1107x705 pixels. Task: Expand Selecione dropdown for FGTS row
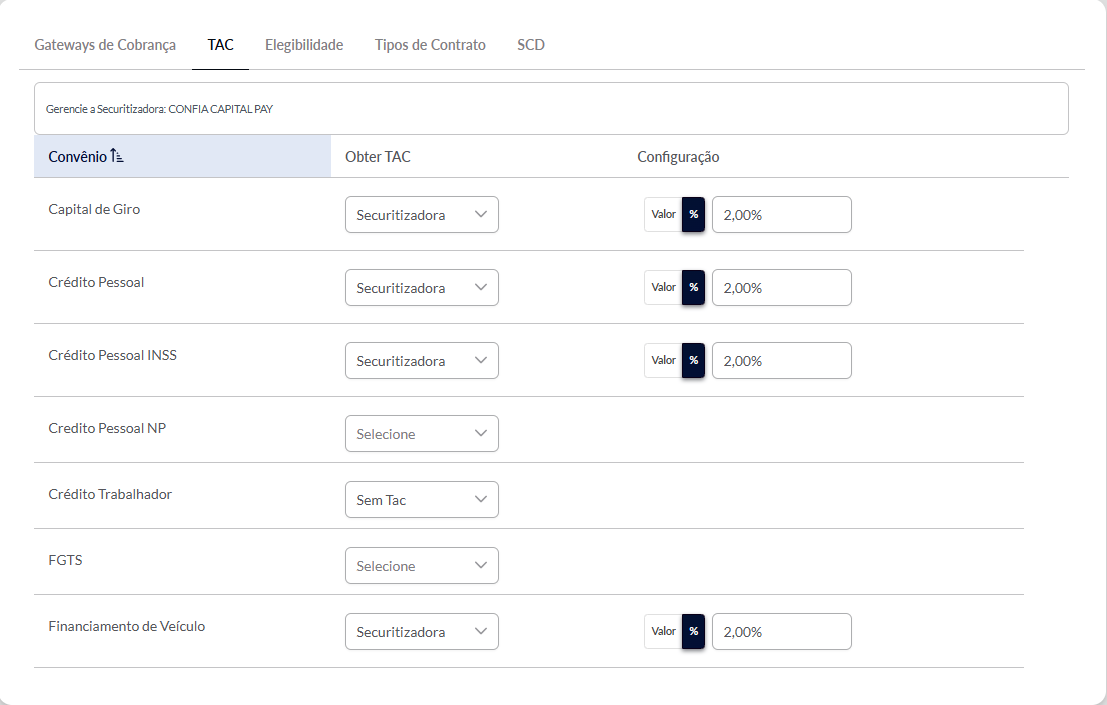pyautogui.click(x=421, y=566)
